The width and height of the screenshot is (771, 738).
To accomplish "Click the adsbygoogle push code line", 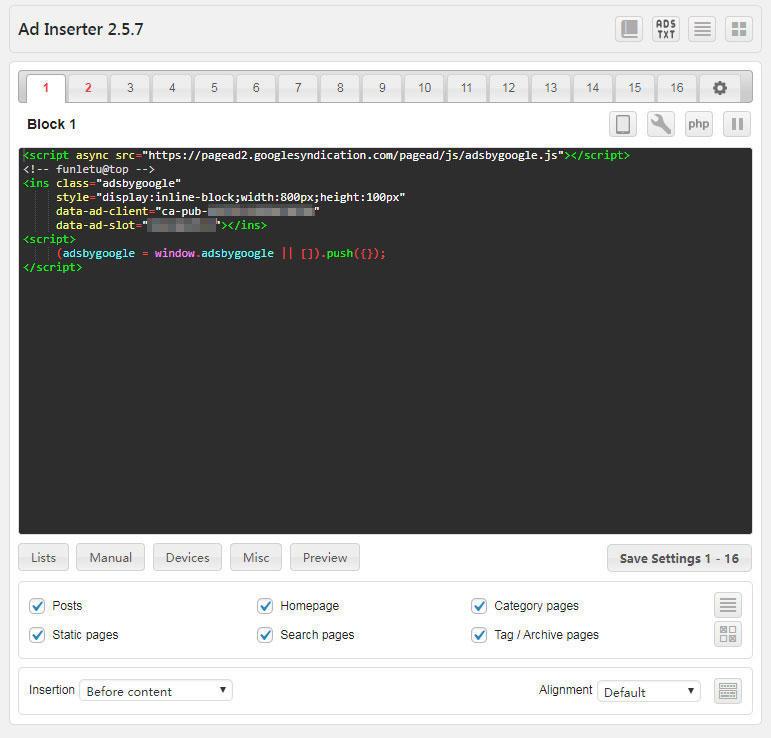I will tap(221, 253).
